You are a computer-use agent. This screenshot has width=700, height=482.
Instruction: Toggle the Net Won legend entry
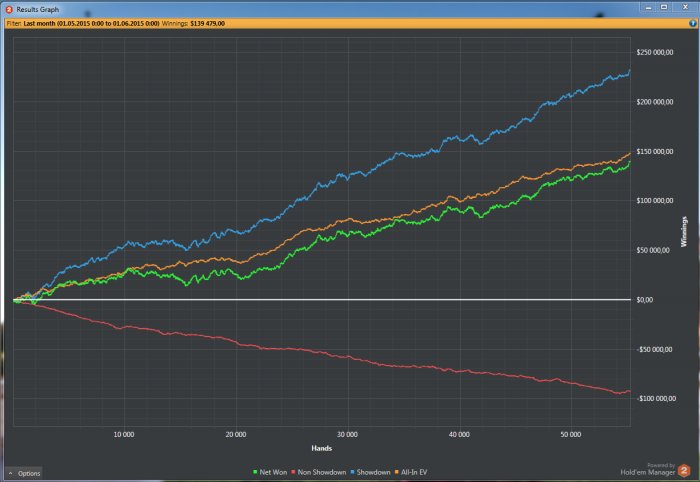(x=270, y=472)
